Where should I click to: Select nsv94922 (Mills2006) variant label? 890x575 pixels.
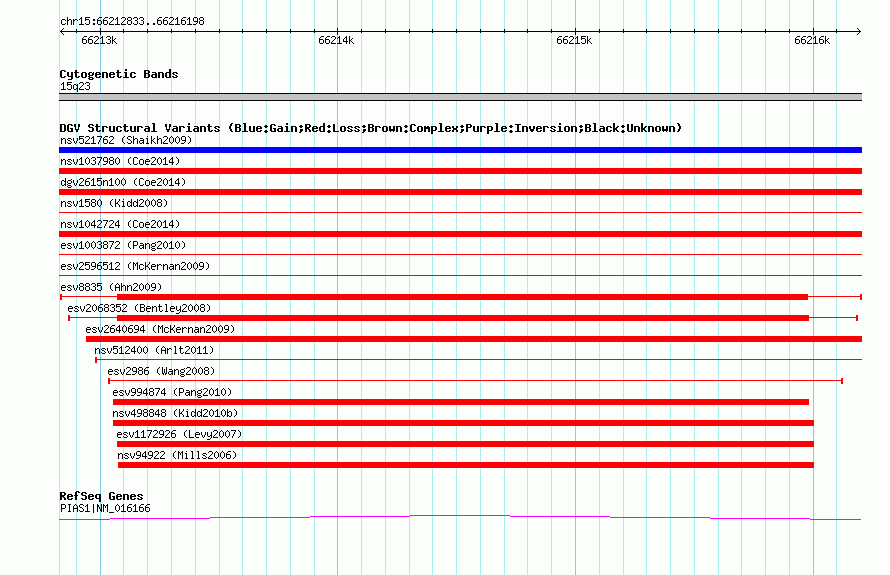pos(177,455)
